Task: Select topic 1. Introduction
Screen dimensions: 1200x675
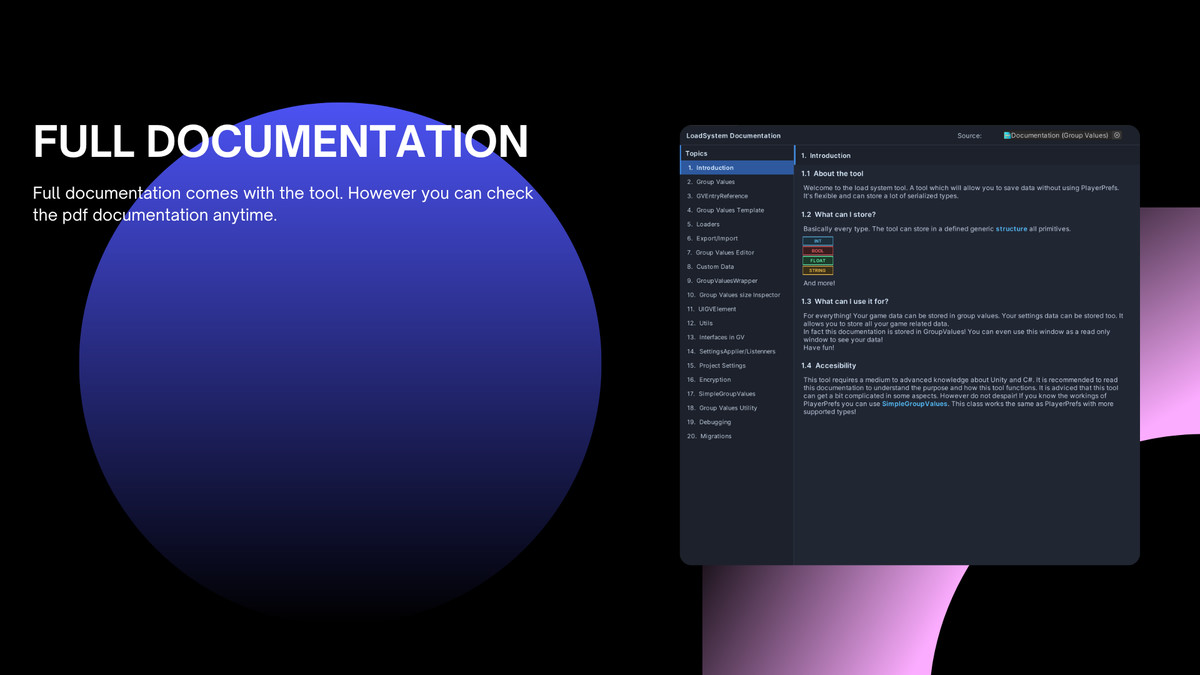Action: coord(737,168)
